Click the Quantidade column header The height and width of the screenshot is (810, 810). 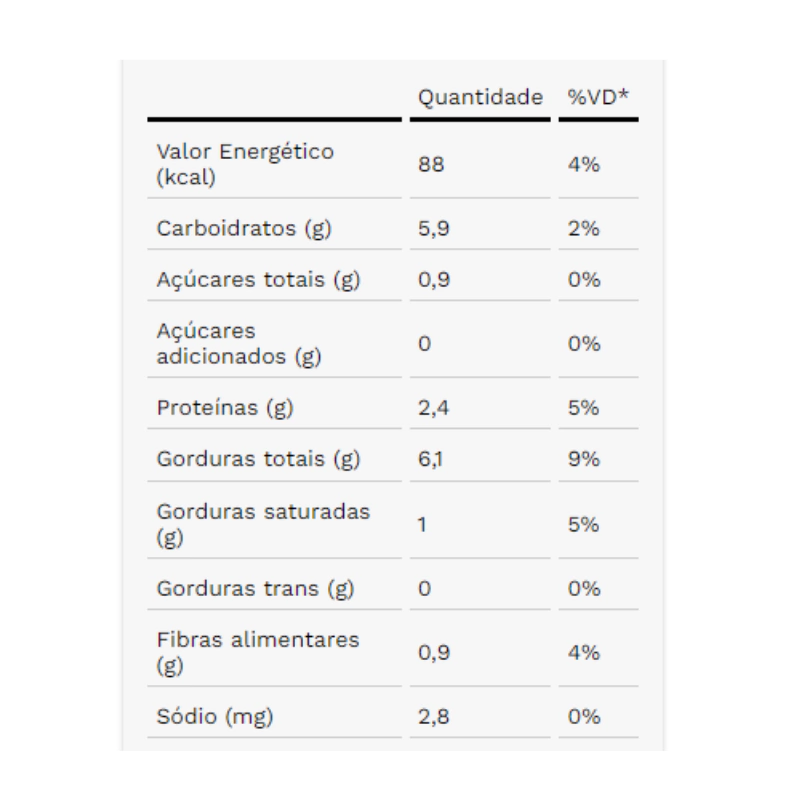[480, 97]
